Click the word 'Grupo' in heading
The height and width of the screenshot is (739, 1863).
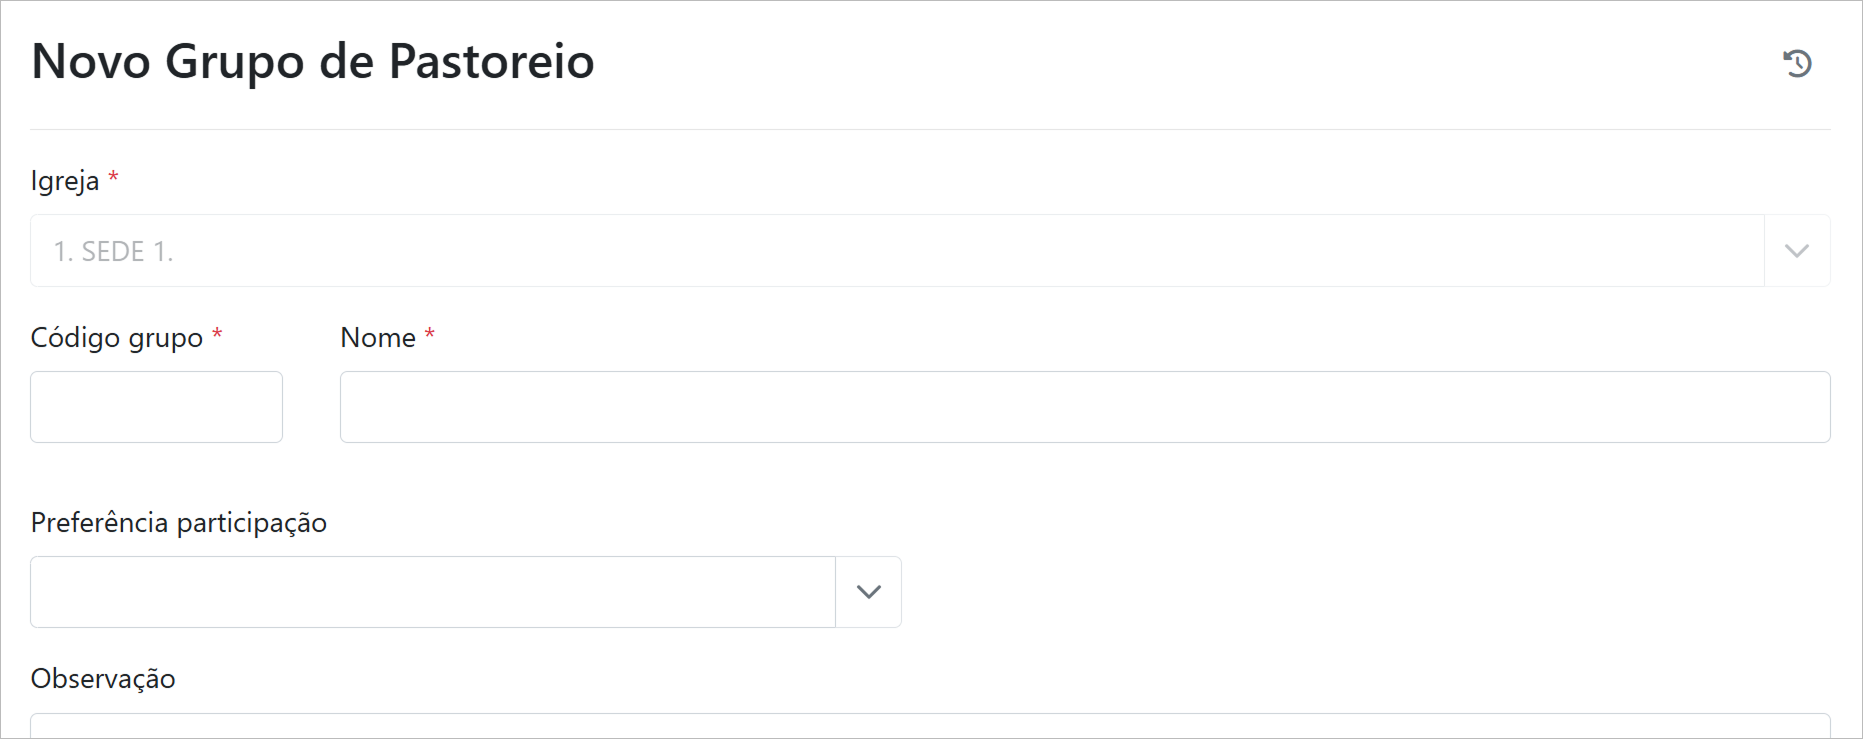pos(234,62)
